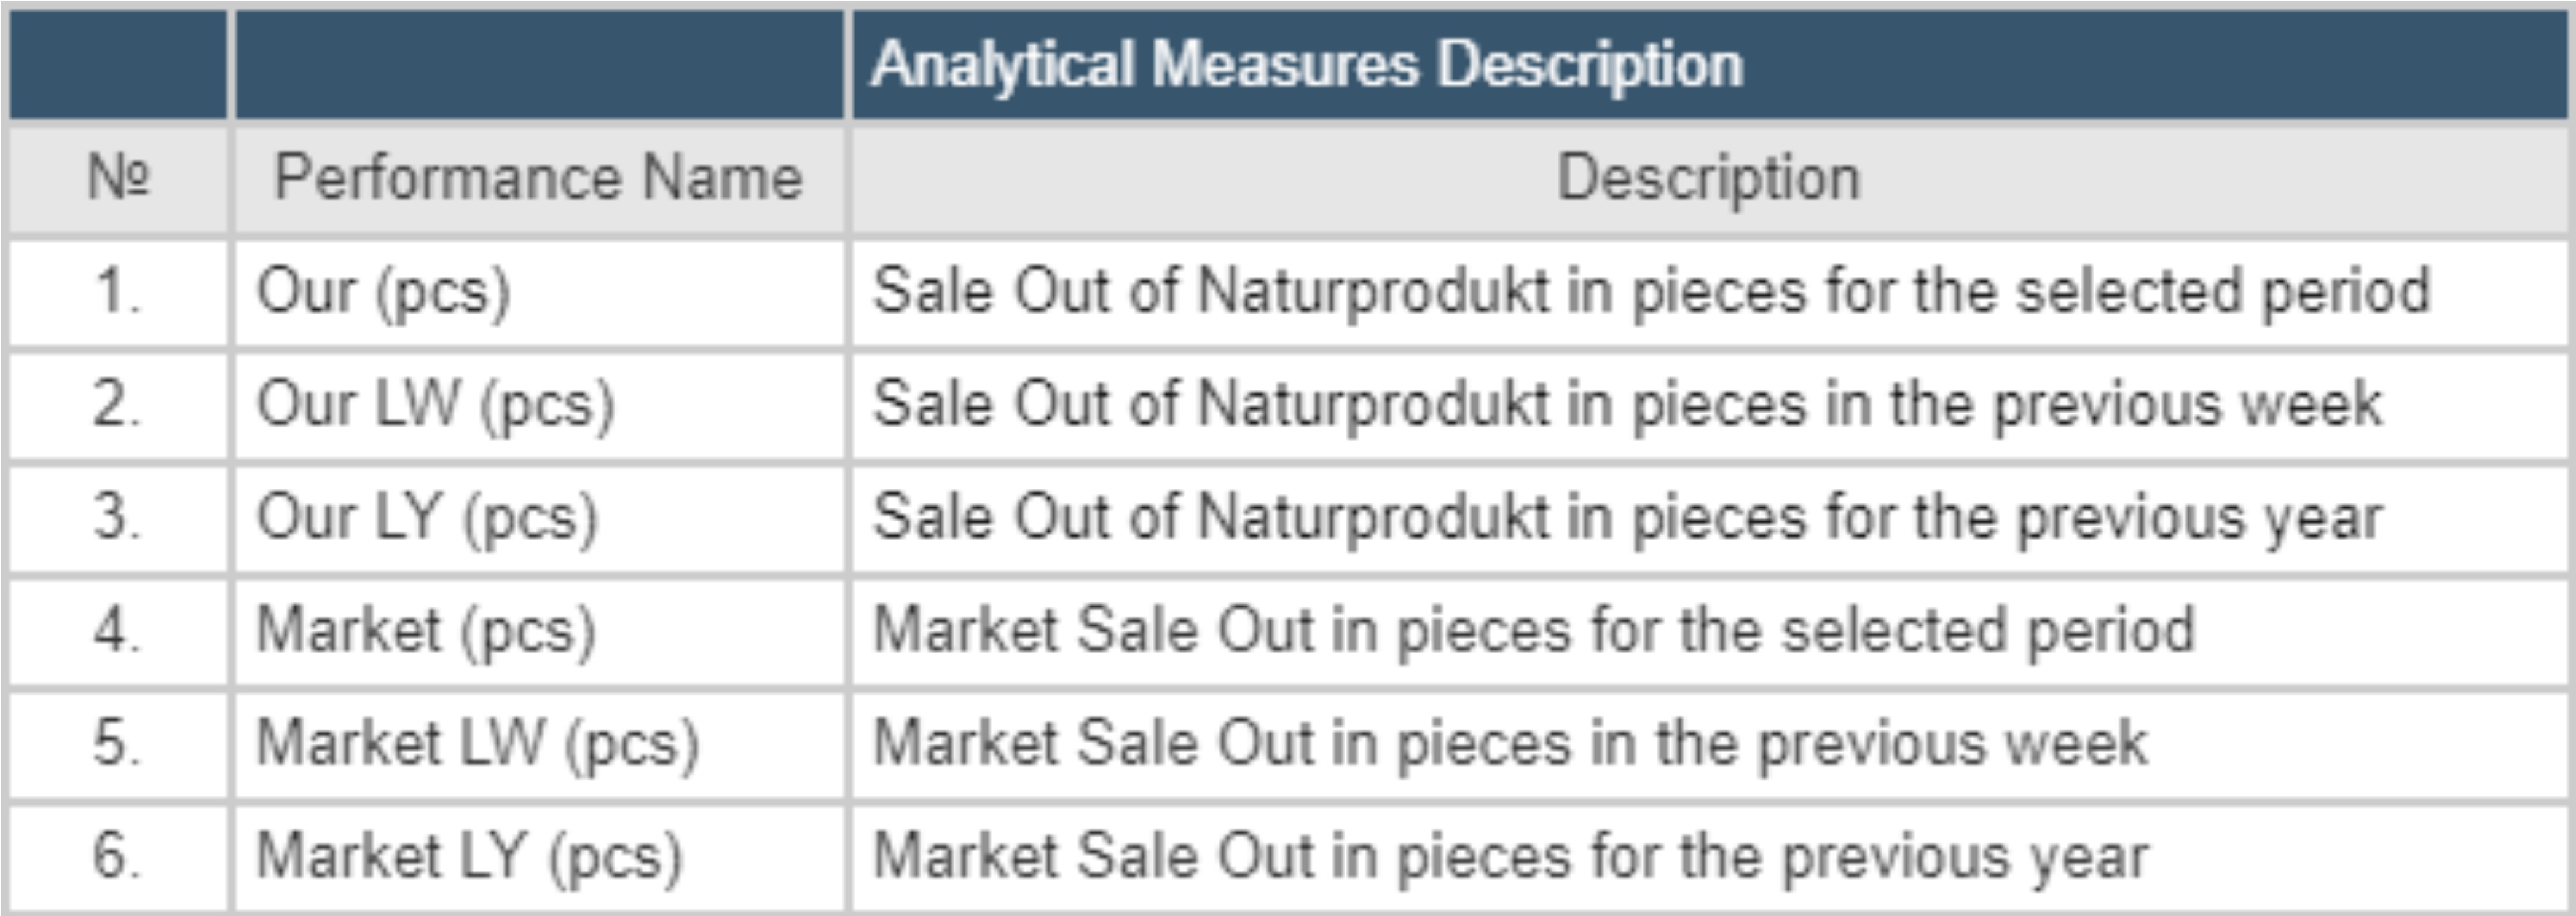
Task: Select the Performance Name column header
Action: (x=538, y=178)
